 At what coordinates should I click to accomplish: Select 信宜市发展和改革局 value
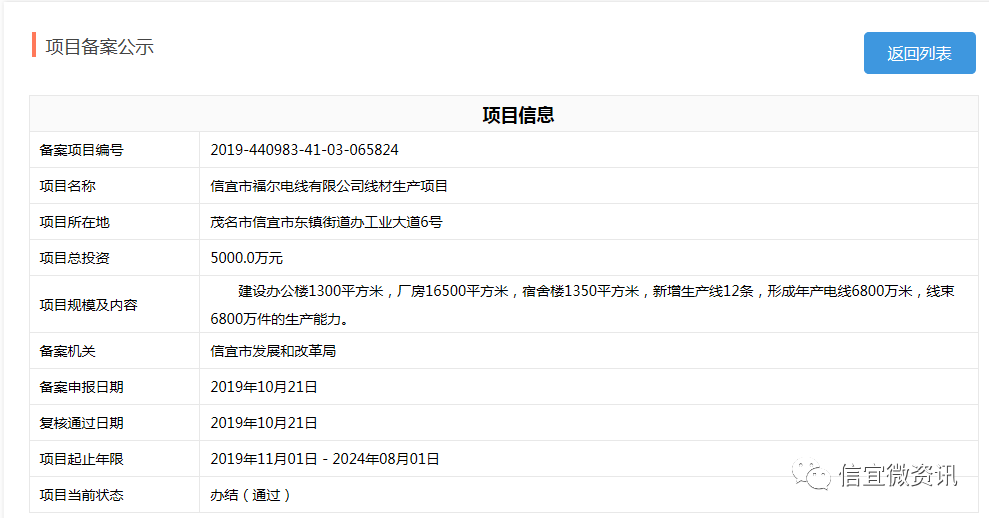pos(273,351)
